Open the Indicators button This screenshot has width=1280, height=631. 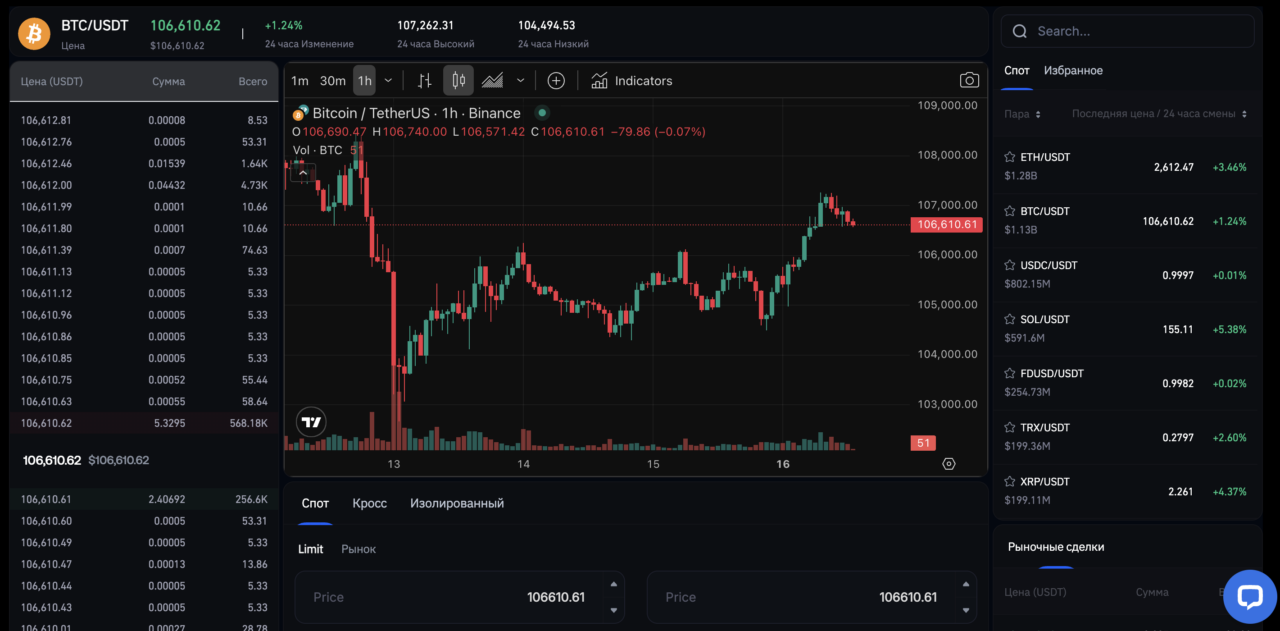[632, 81]
